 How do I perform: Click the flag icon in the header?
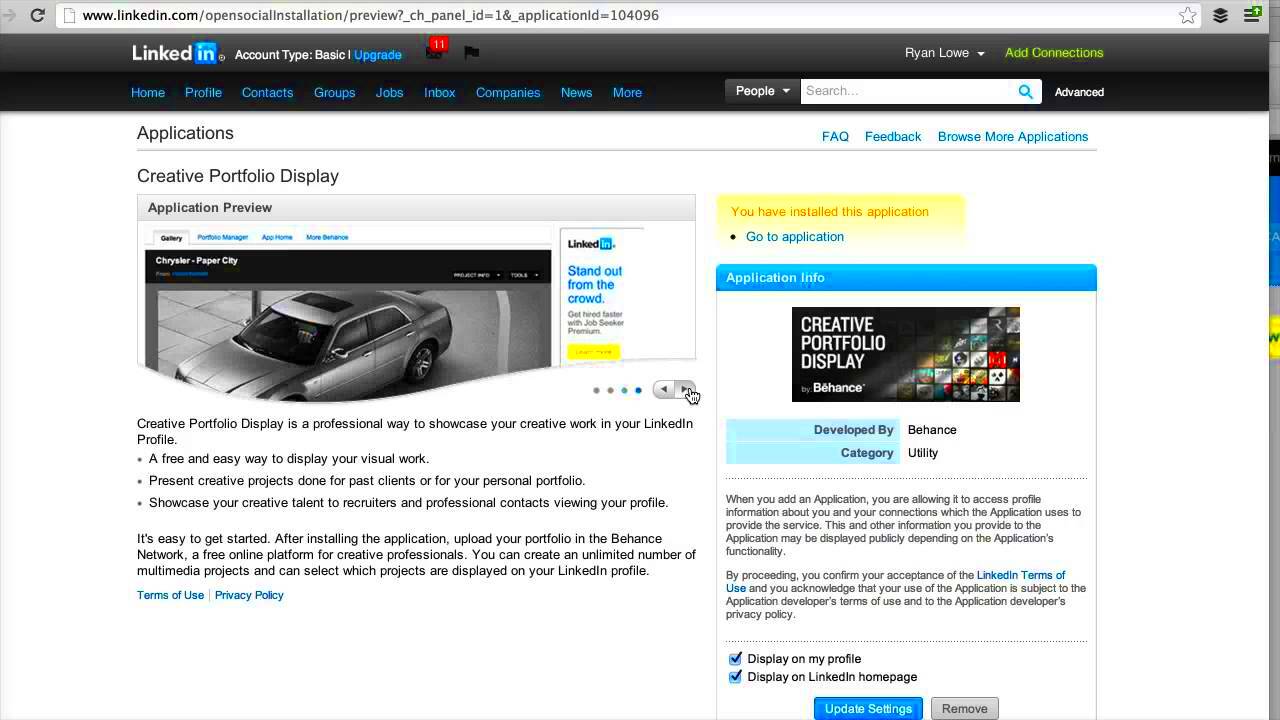coord(471,52)
